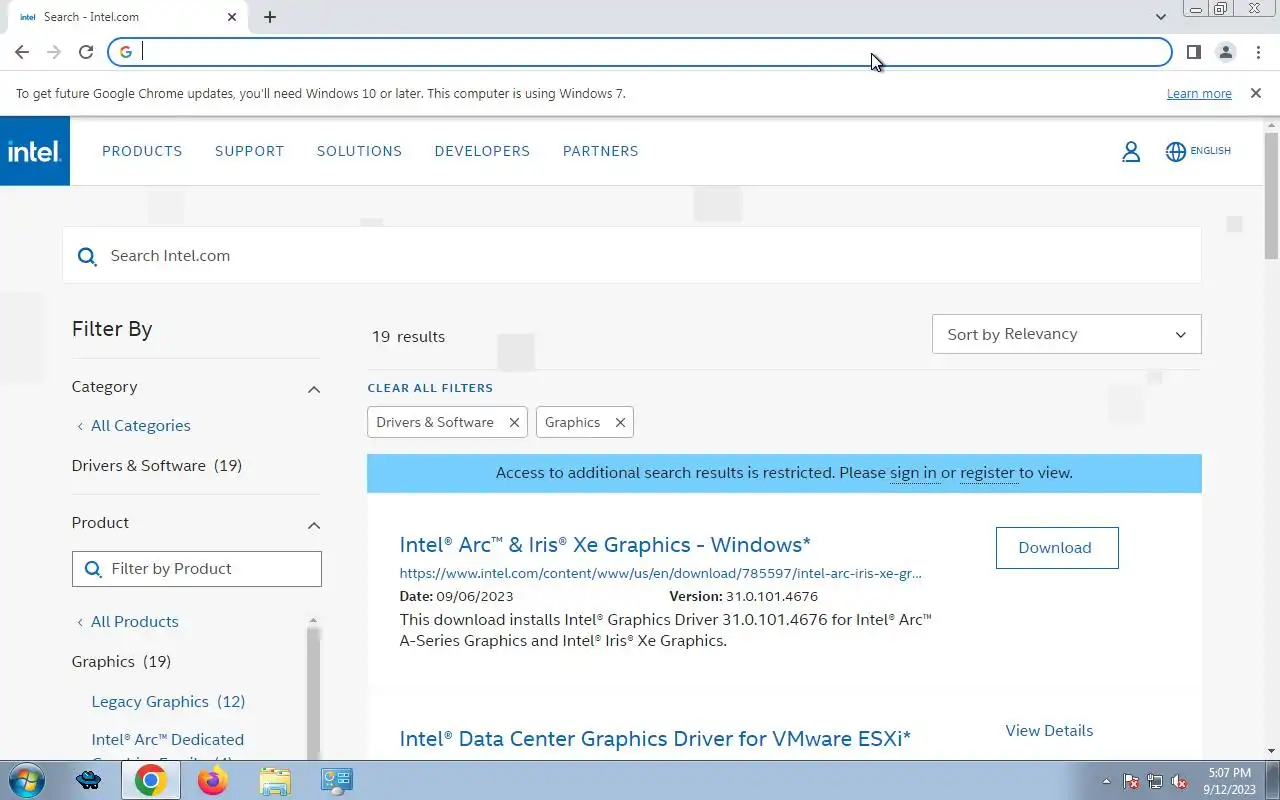The image size is (1280, 800).
Task: Select Graphics (19) product filter
Action: (x=121, y=662)
